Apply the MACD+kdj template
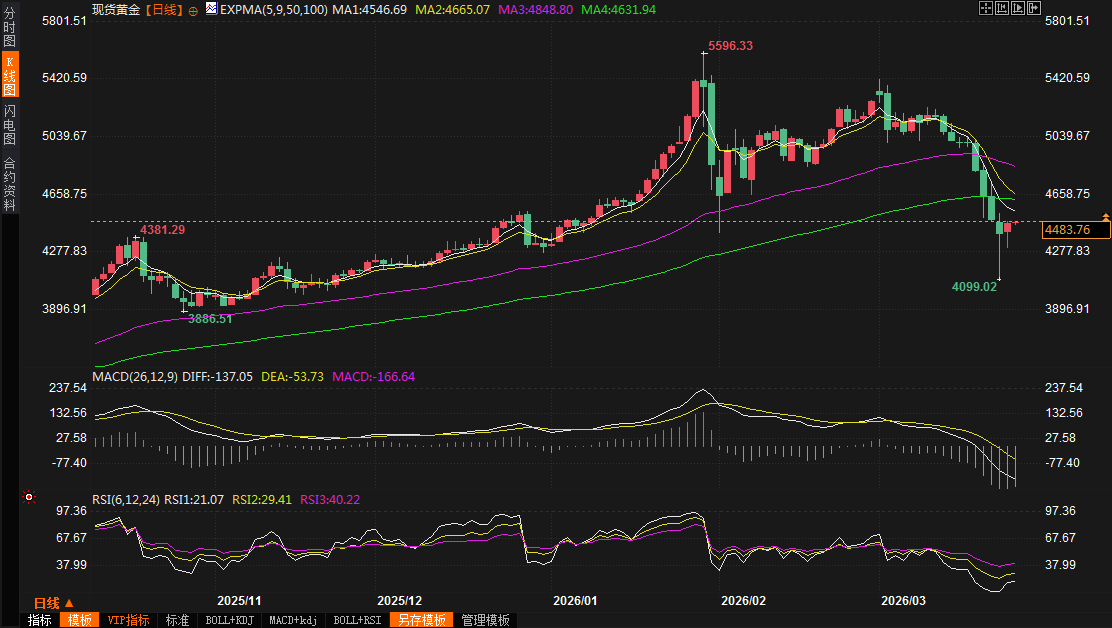Image resolution: width=1112 pixels, height=628 pixels. pyautogui.click(x=294, y=620)
